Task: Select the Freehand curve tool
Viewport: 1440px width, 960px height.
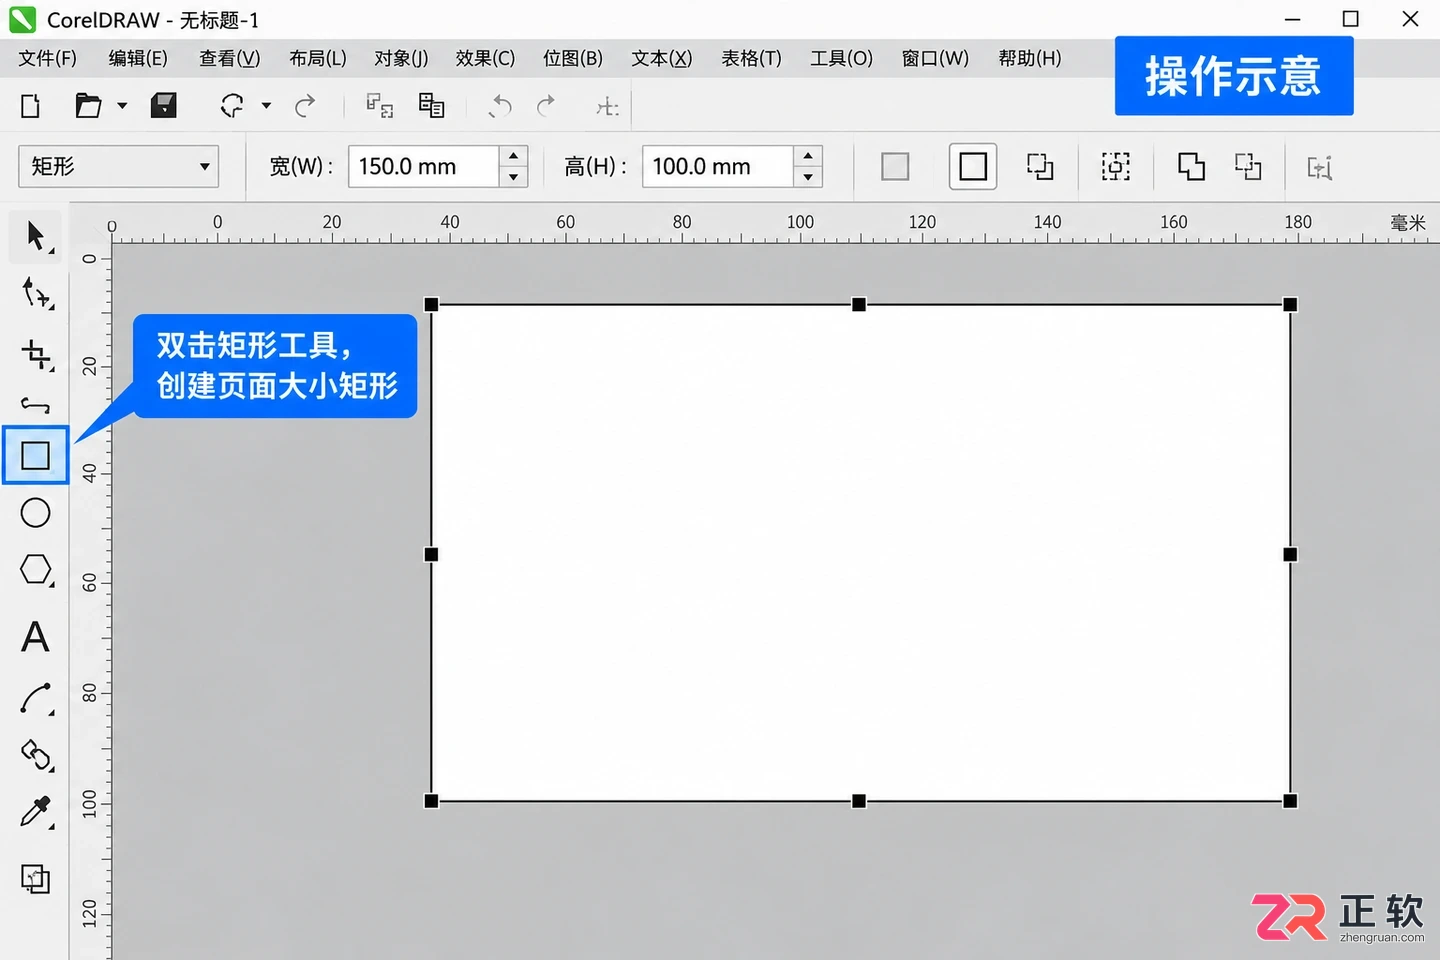Action: pos(35,405)
